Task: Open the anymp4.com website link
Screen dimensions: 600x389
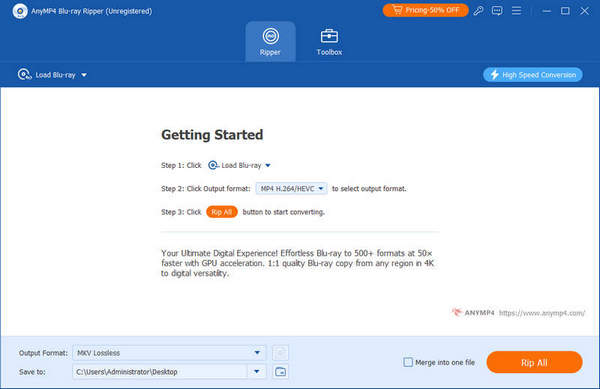Action: tap(541, 313)
